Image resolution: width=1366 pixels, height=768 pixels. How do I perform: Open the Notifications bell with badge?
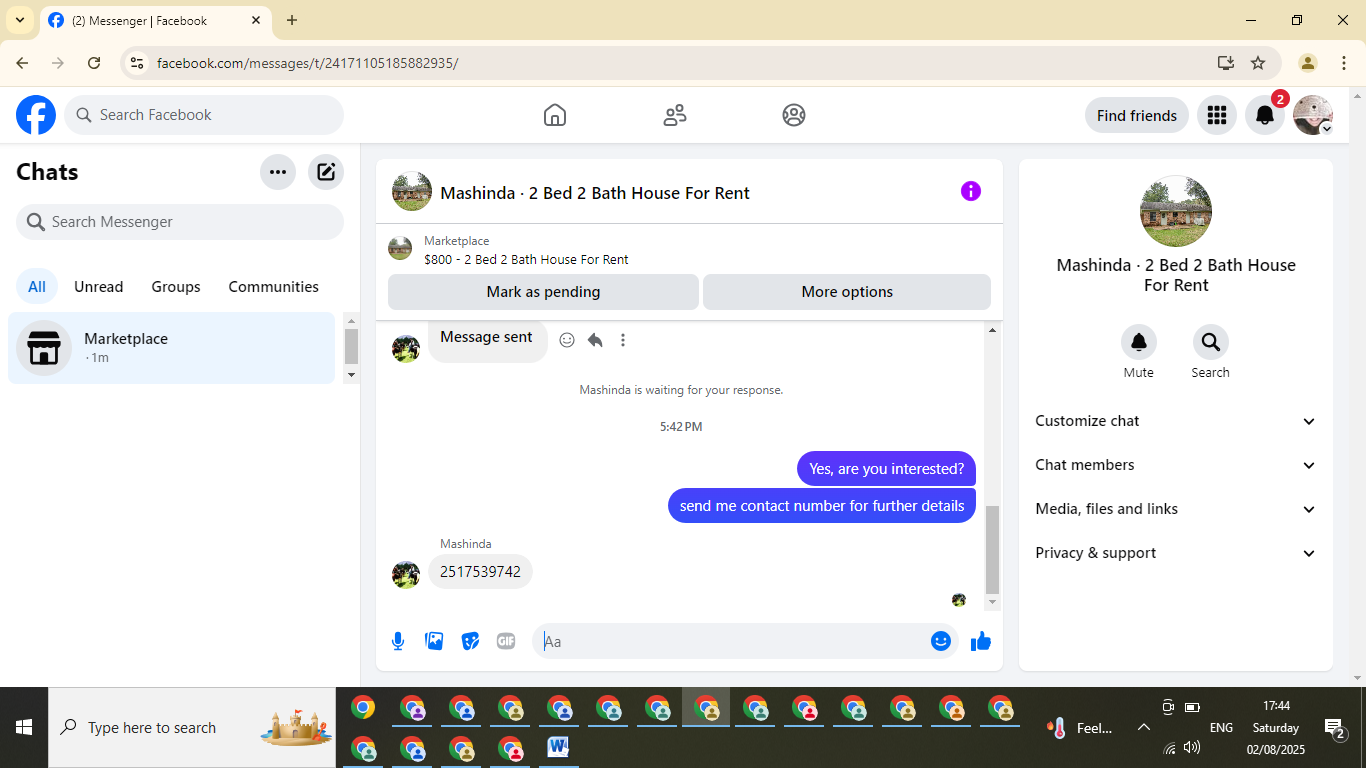pos(1265,115)
